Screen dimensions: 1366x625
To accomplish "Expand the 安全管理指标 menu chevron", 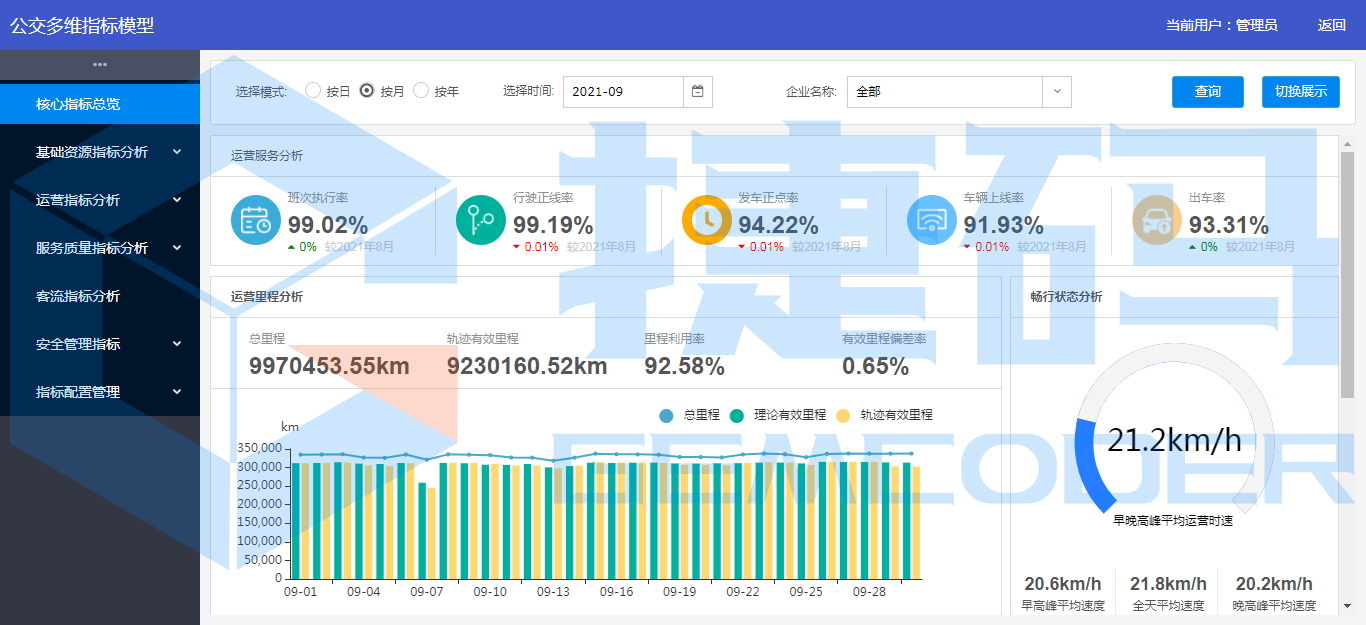I will (x=177, y=344).
